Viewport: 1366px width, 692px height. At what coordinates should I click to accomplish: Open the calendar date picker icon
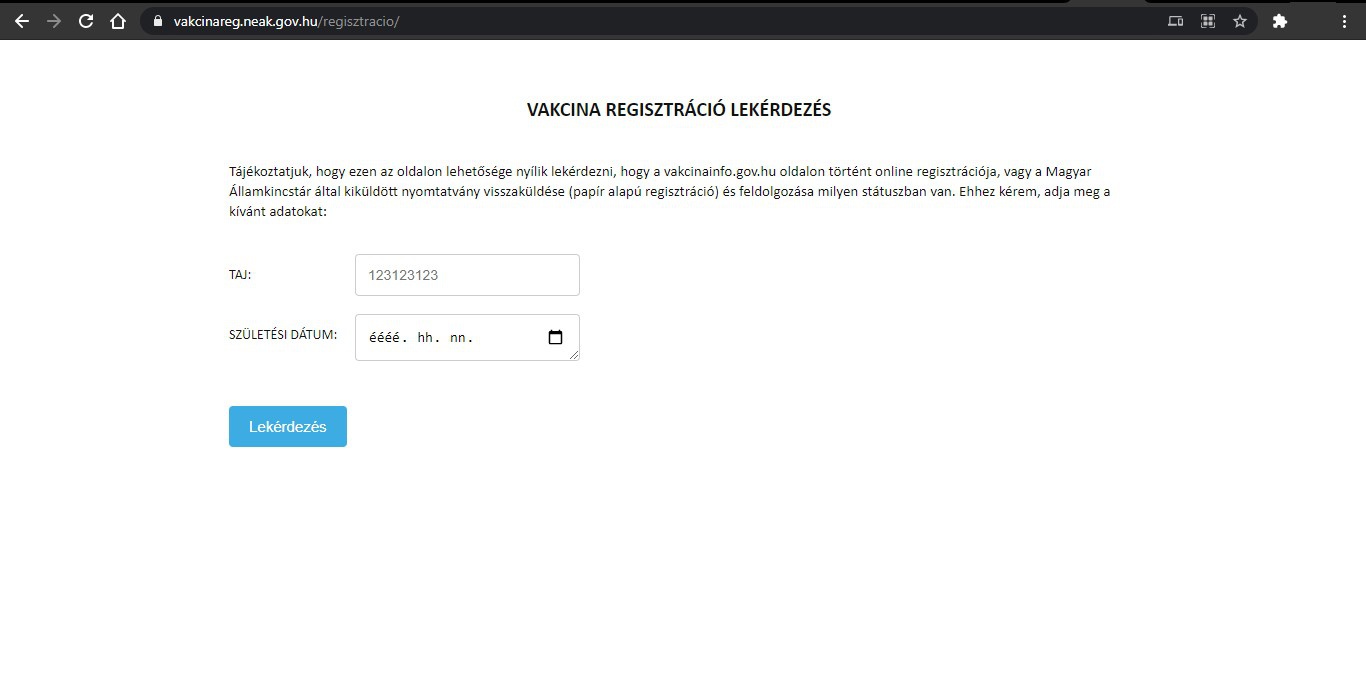(556, 337)
